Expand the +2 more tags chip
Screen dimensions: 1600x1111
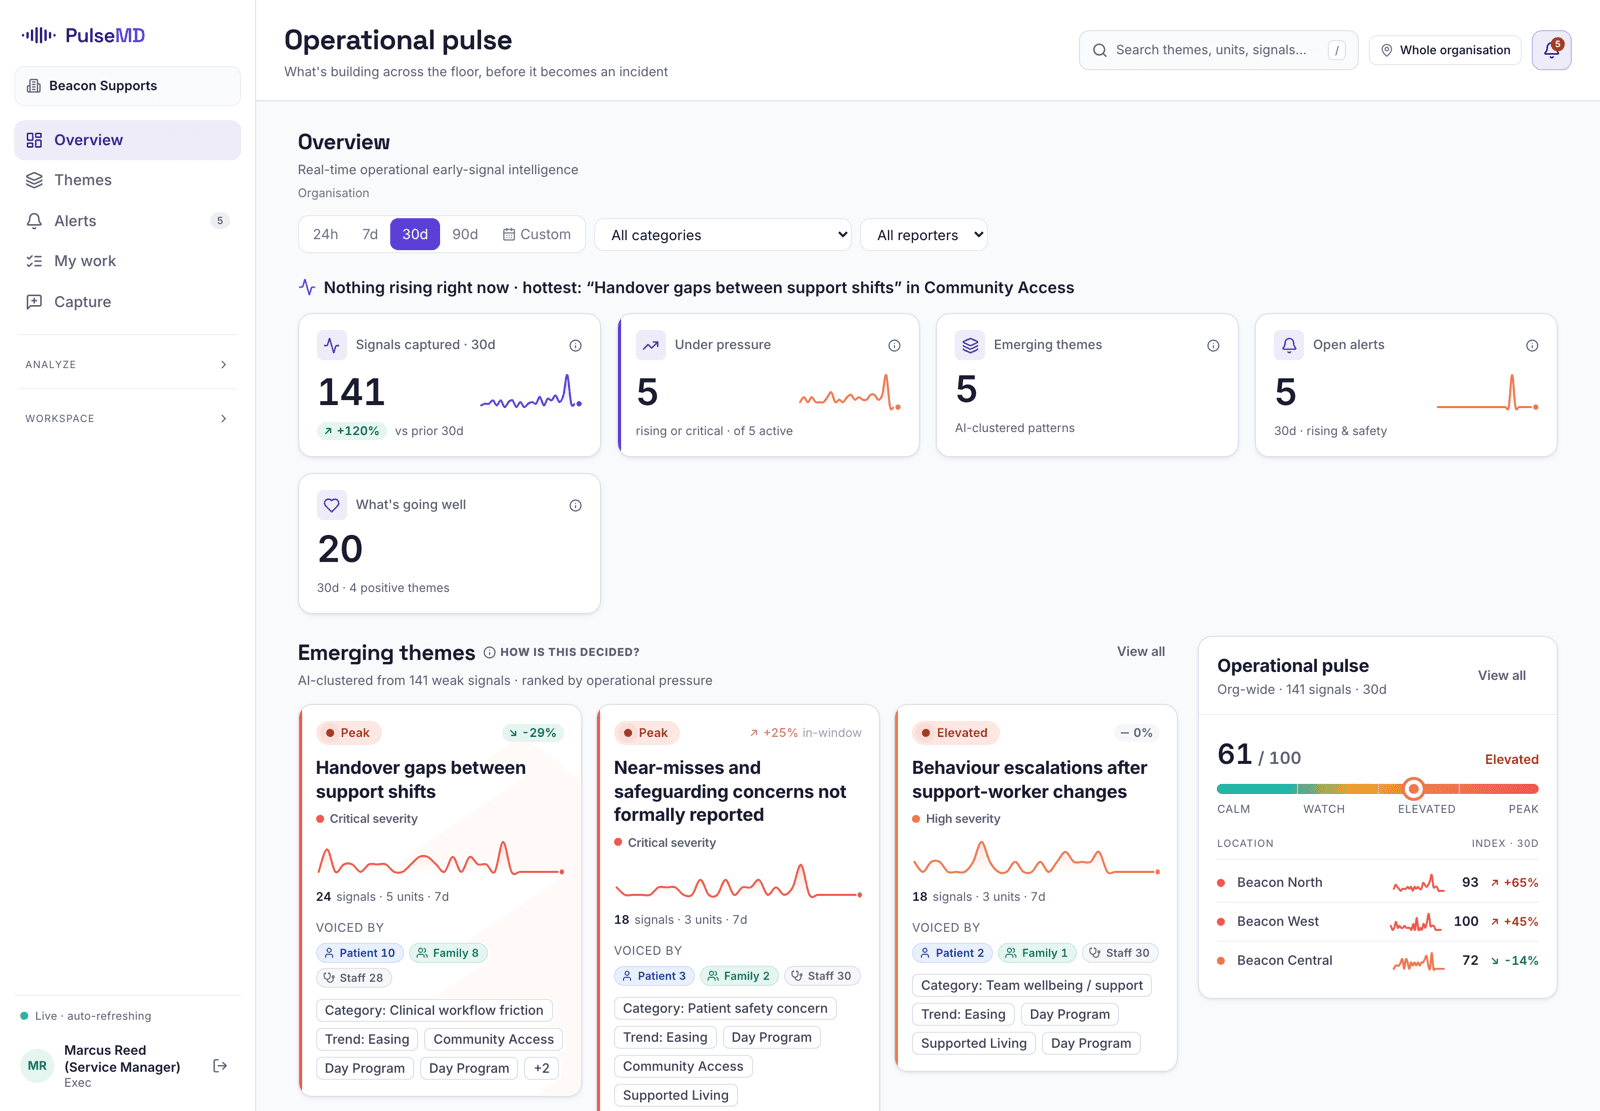point(541,1068)
